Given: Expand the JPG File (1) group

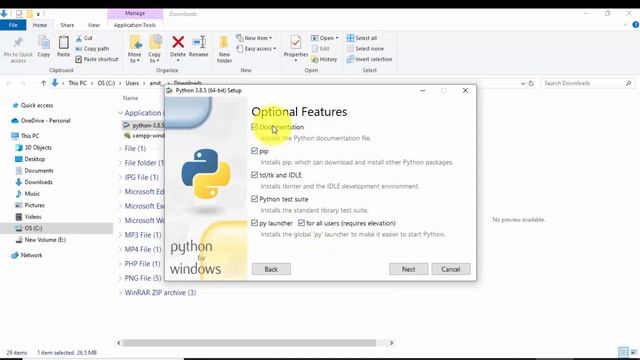Looking at the screenshot, I should click(120, 177).
